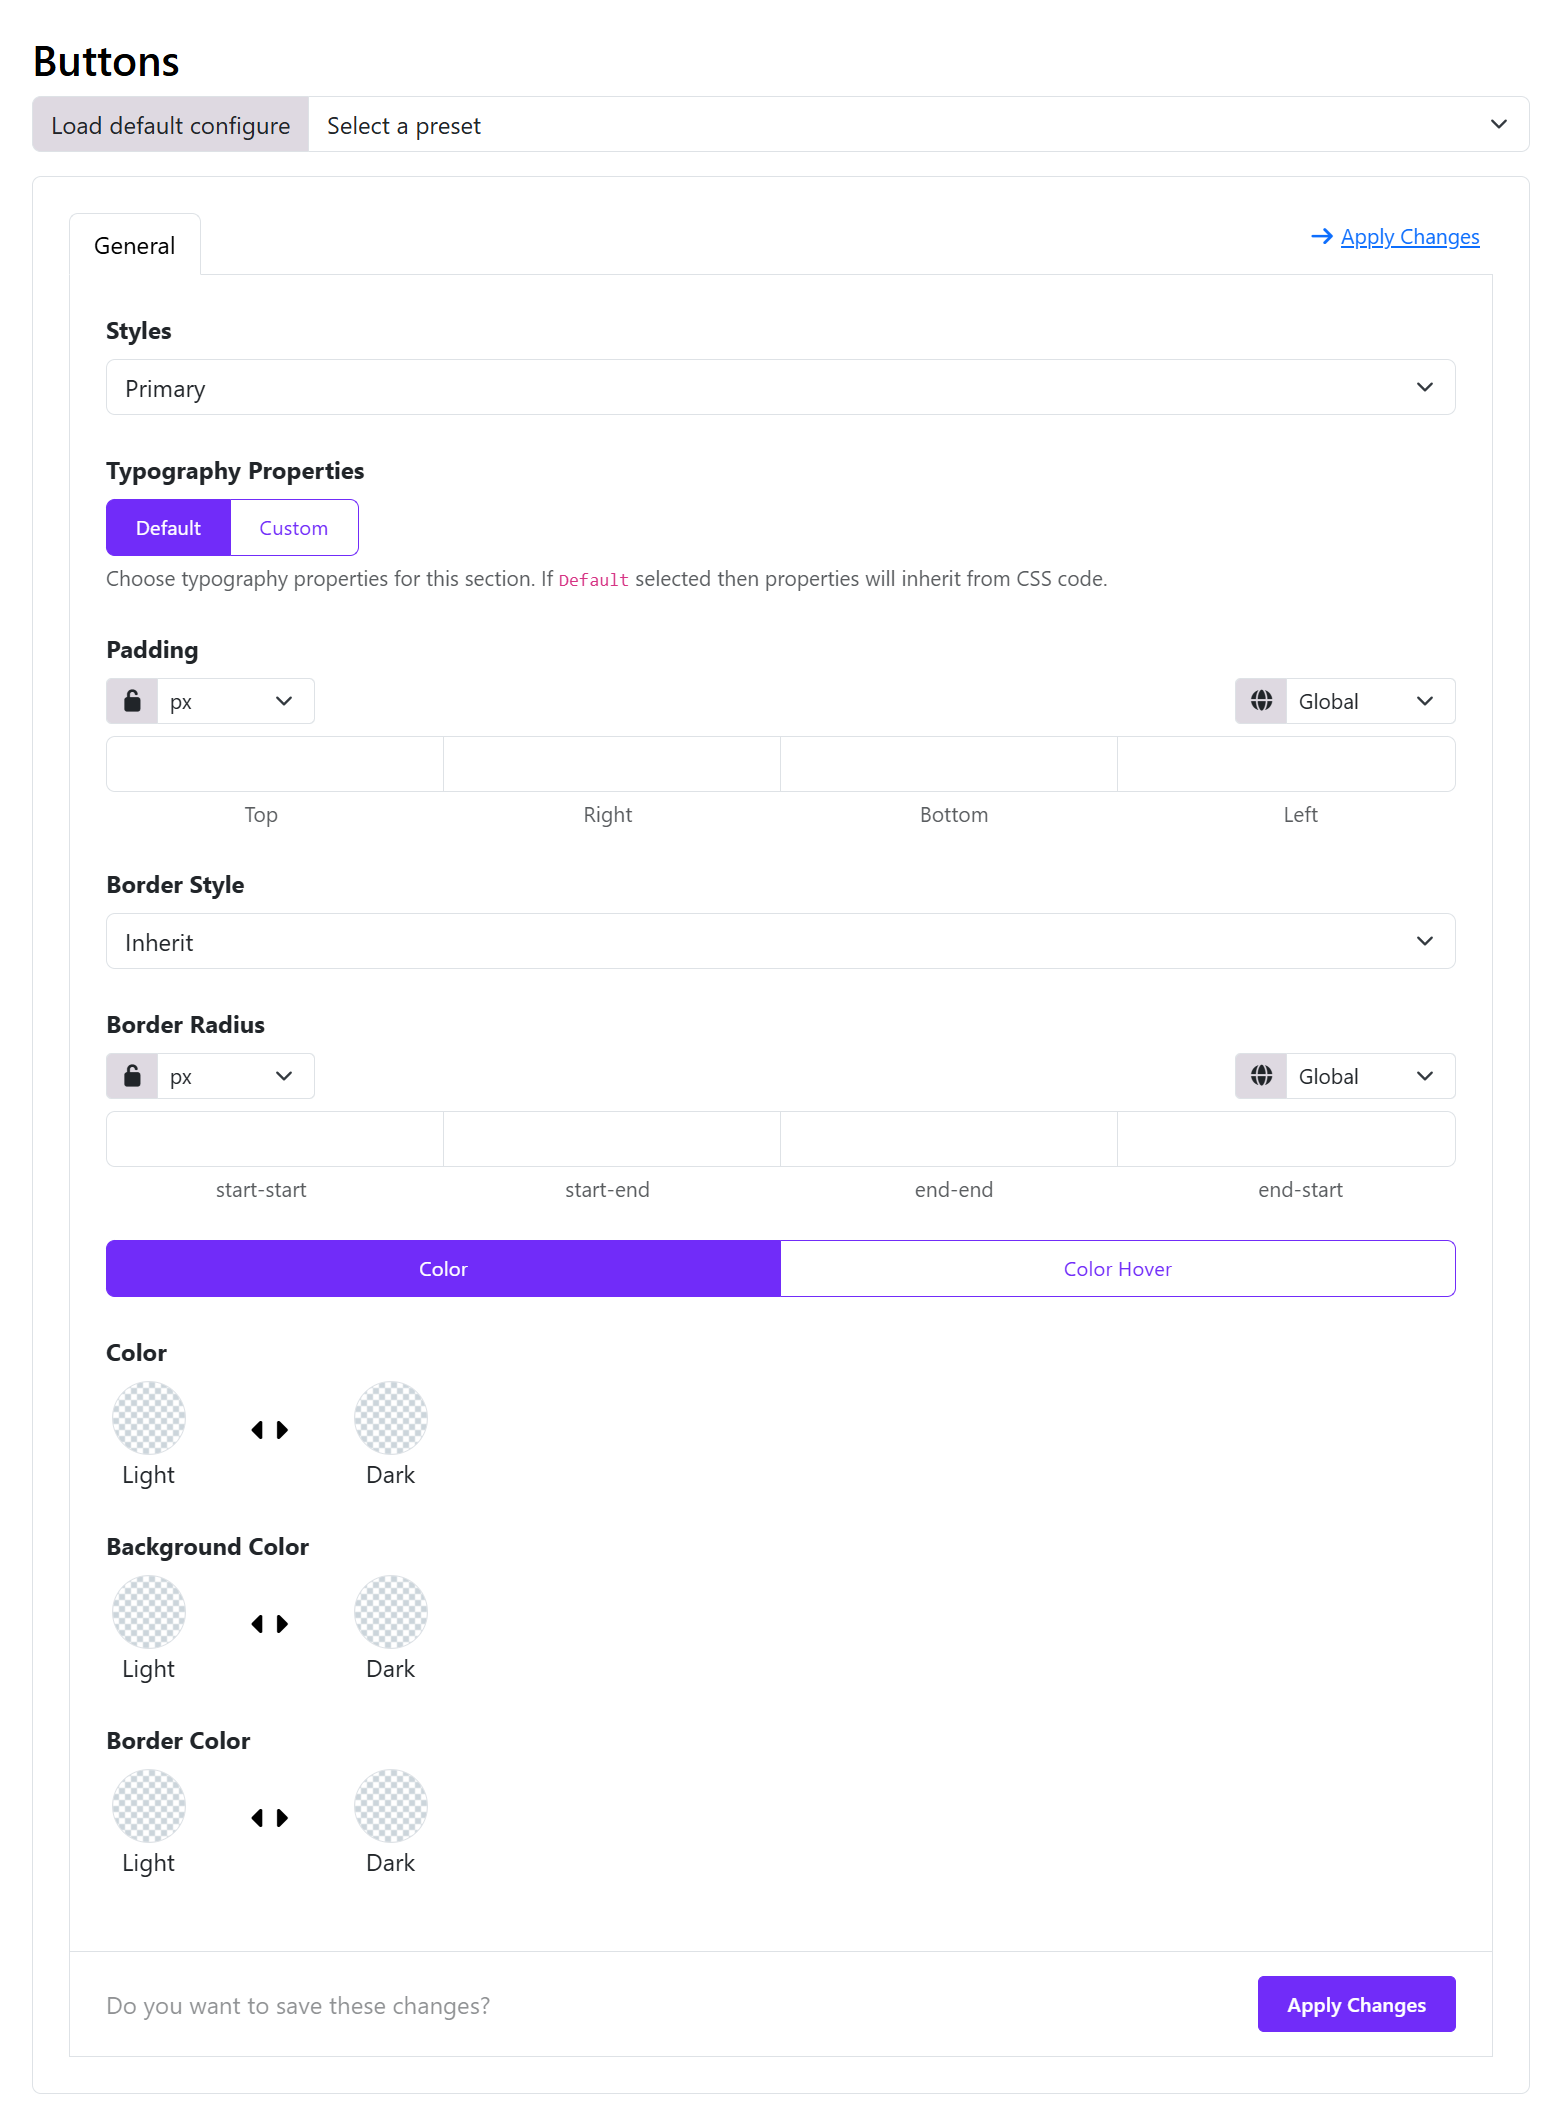Click the swap arrows for Border Color values
1566x2122 pixels.
(x=269, y=1818)
